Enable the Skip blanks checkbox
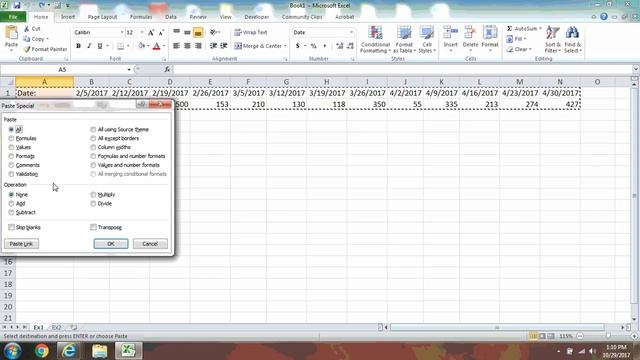Screen dimensions: 640x360 [11, 227]
